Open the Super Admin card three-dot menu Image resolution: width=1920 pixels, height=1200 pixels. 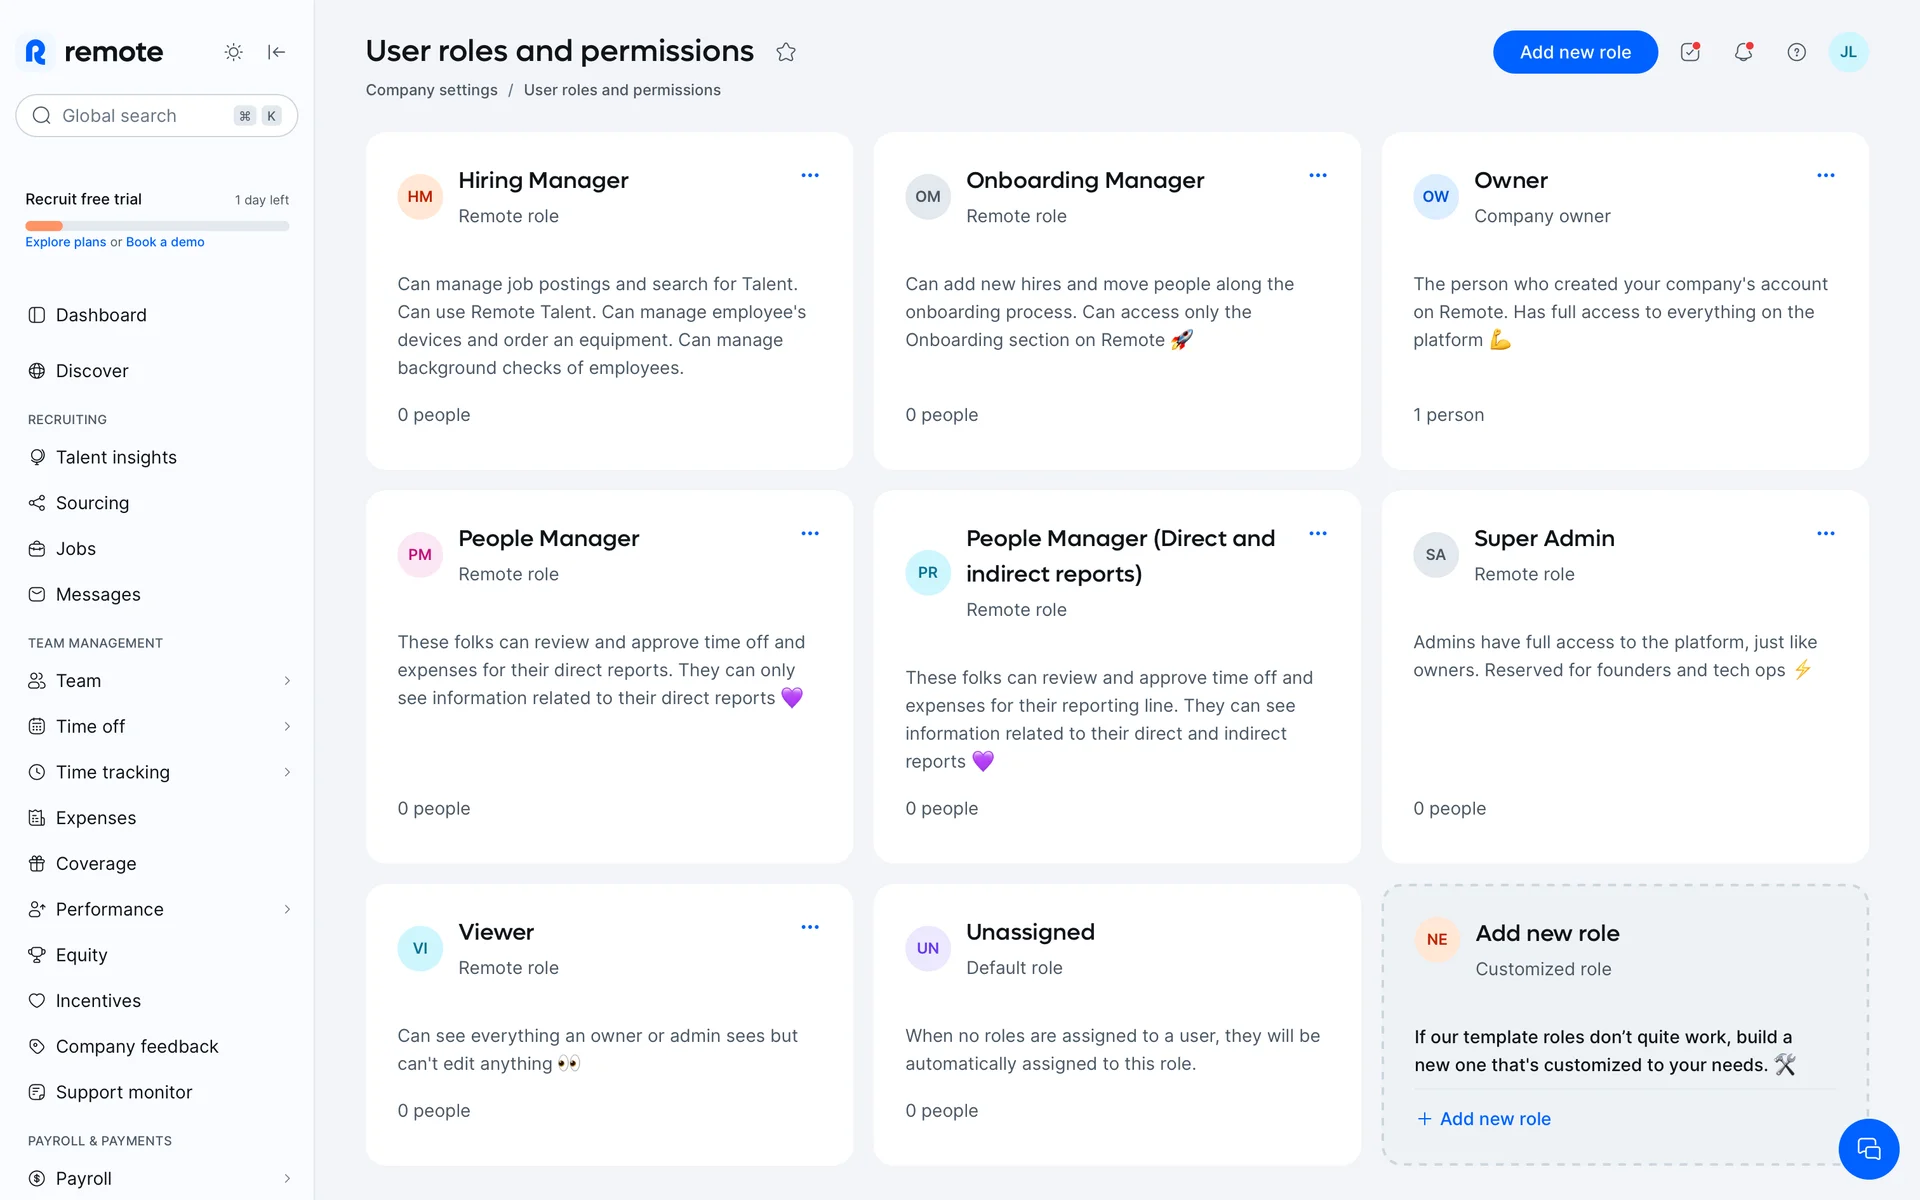[1825, 534]
